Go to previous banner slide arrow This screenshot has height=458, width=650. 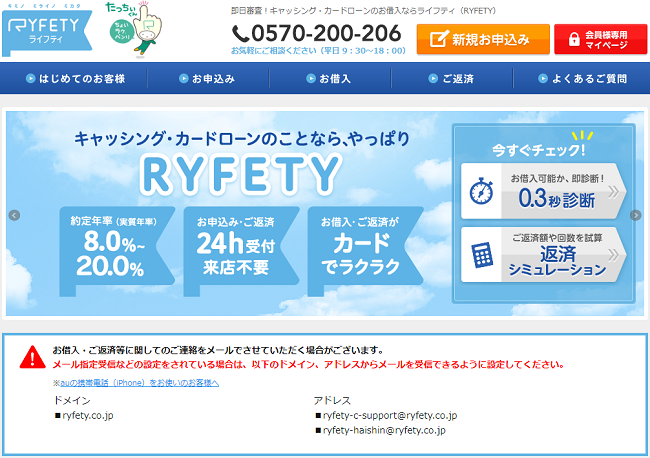(15, 216)
